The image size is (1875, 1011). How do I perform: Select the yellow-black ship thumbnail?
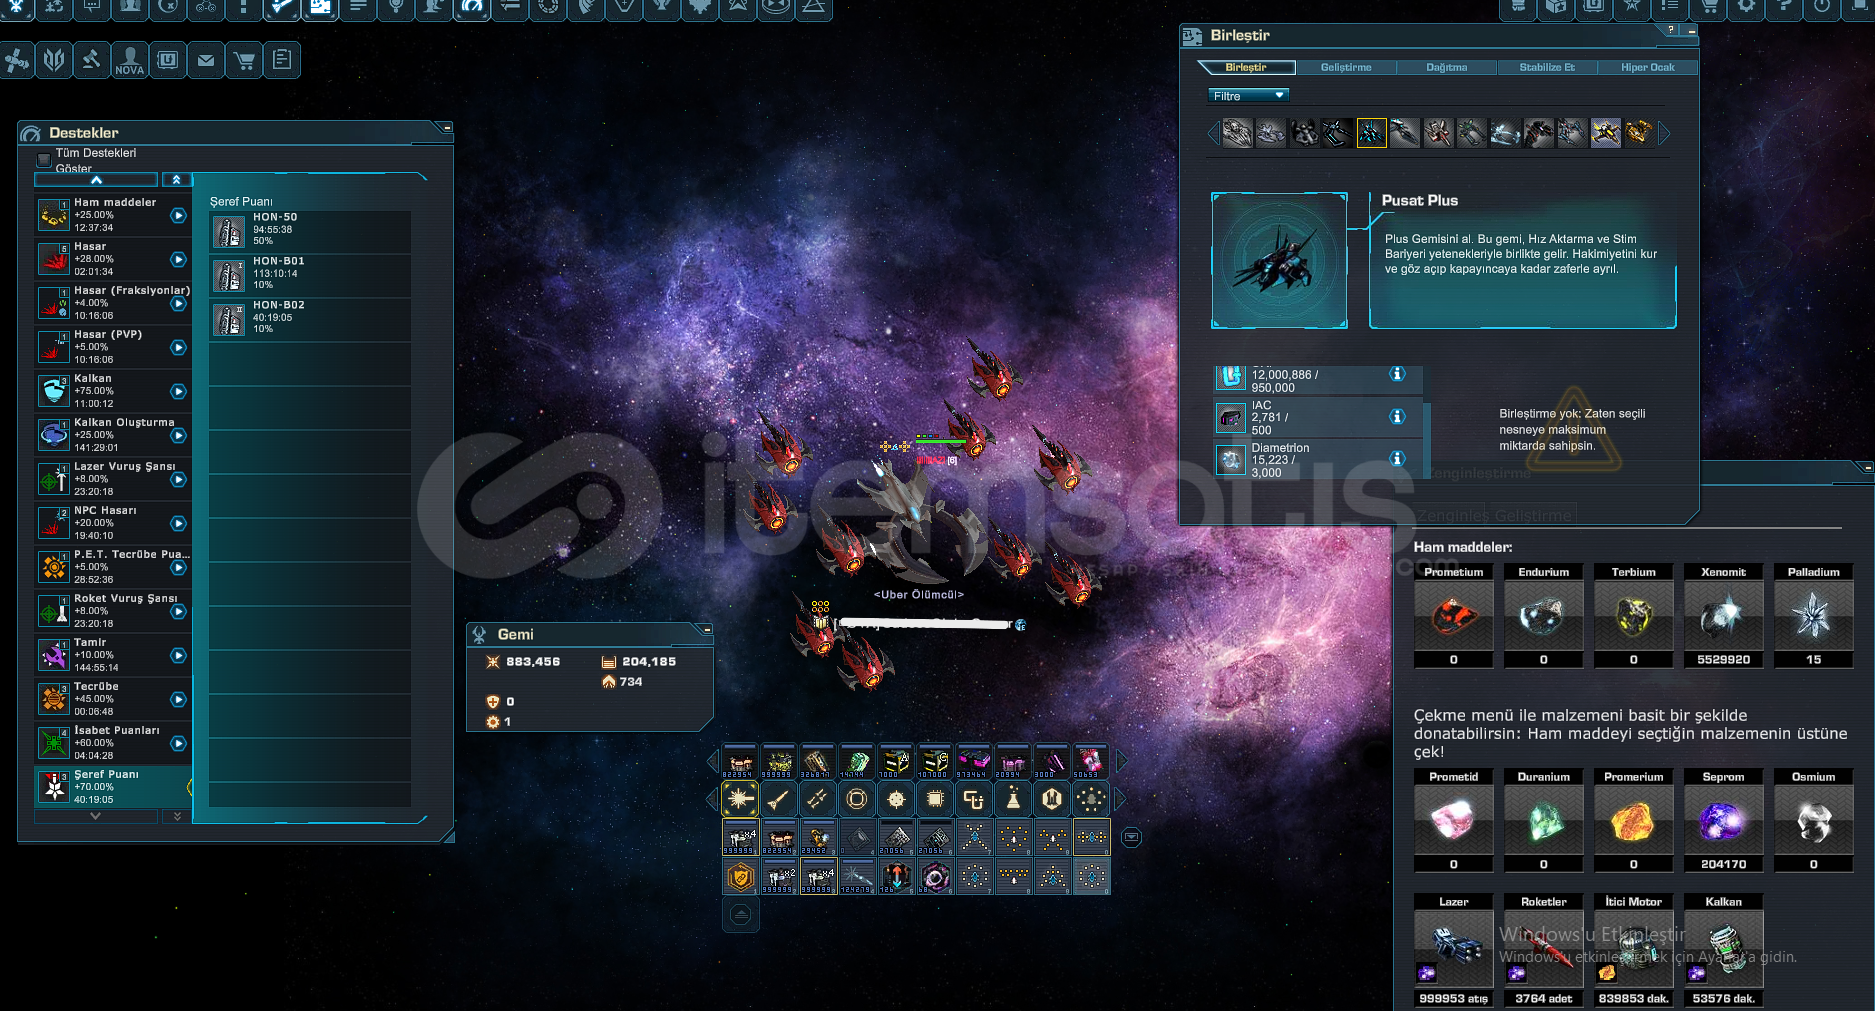[x=1606, y=133]
